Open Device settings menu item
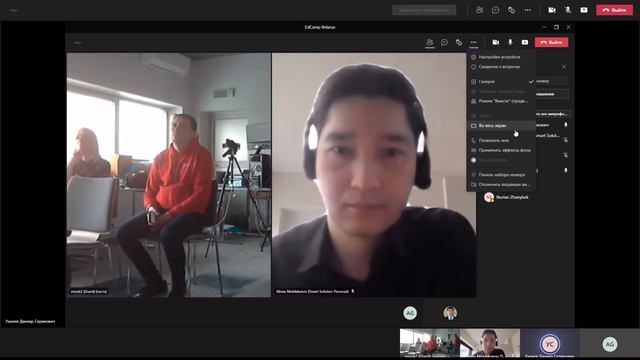Screen dimensions: 640x360 click(x=501, y=57)
